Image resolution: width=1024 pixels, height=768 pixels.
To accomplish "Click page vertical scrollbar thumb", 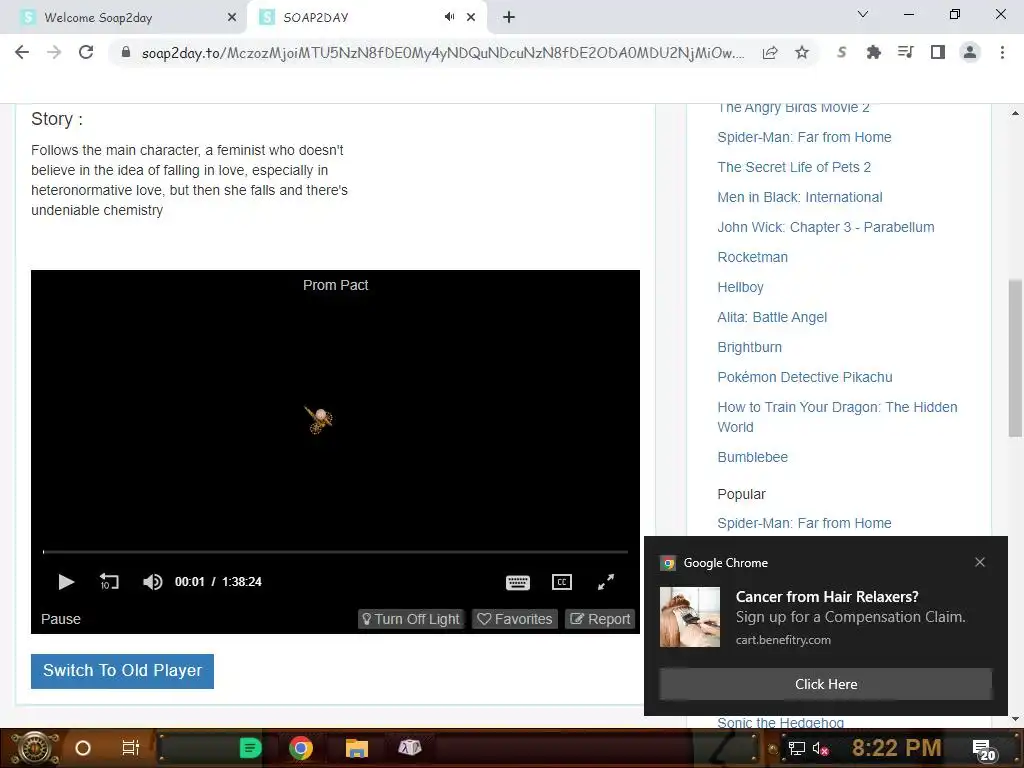I will tap(1015, 358).
